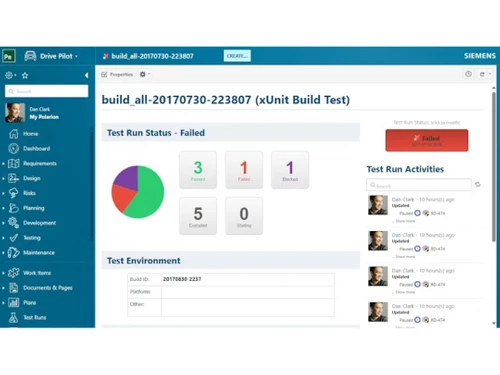
Task: Click the green slice of pie chart
Action: [150, 195]
